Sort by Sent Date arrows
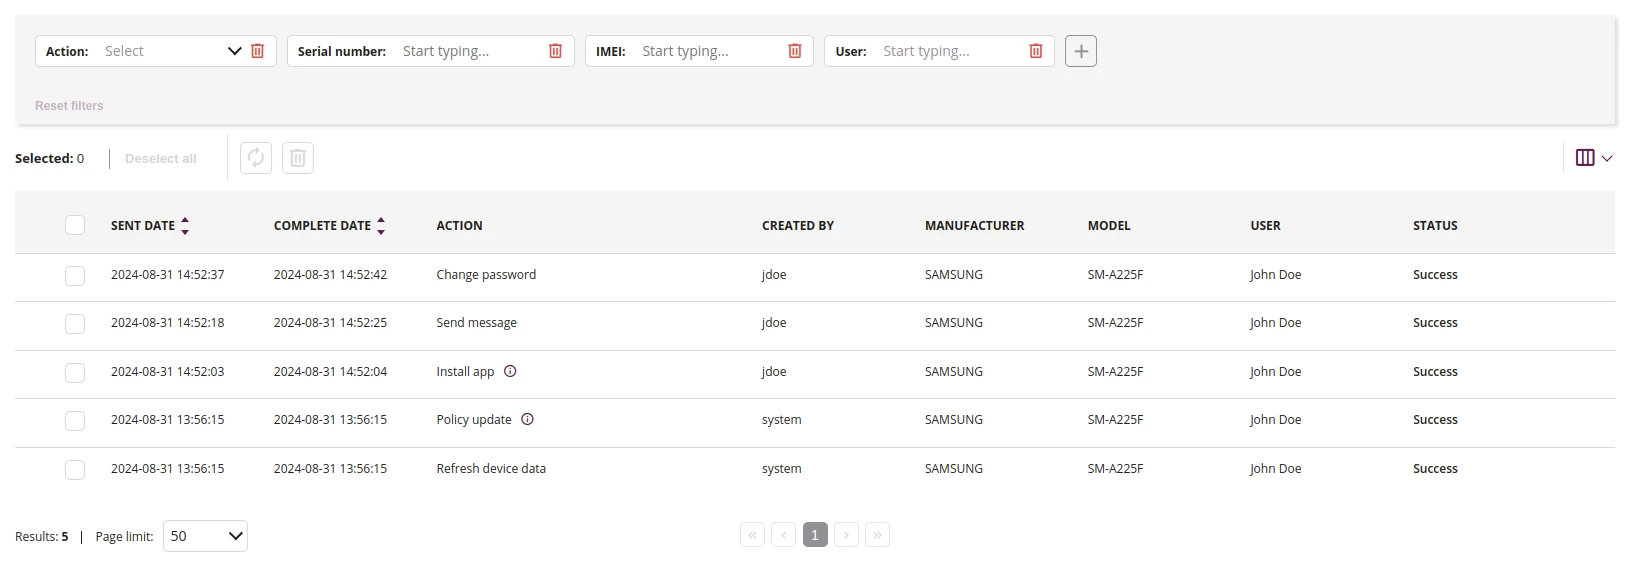 [185, 226]
